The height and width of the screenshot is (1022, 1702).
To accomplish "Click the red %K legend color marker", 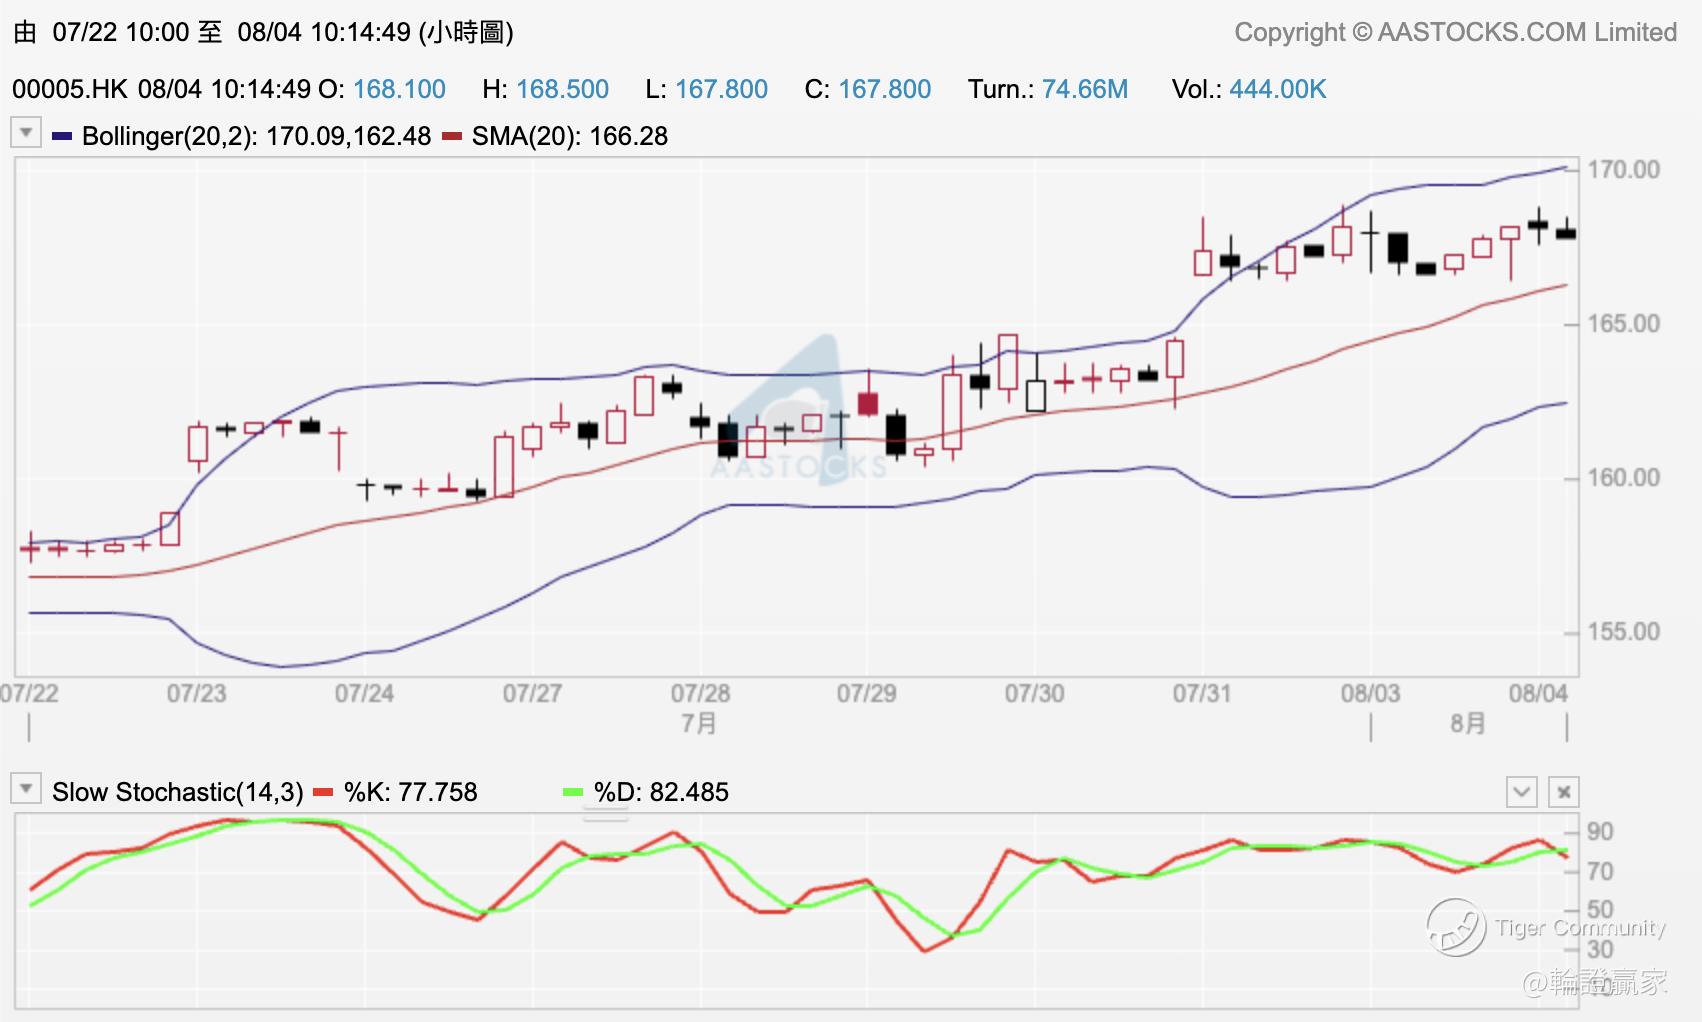I will click(323, 792).
